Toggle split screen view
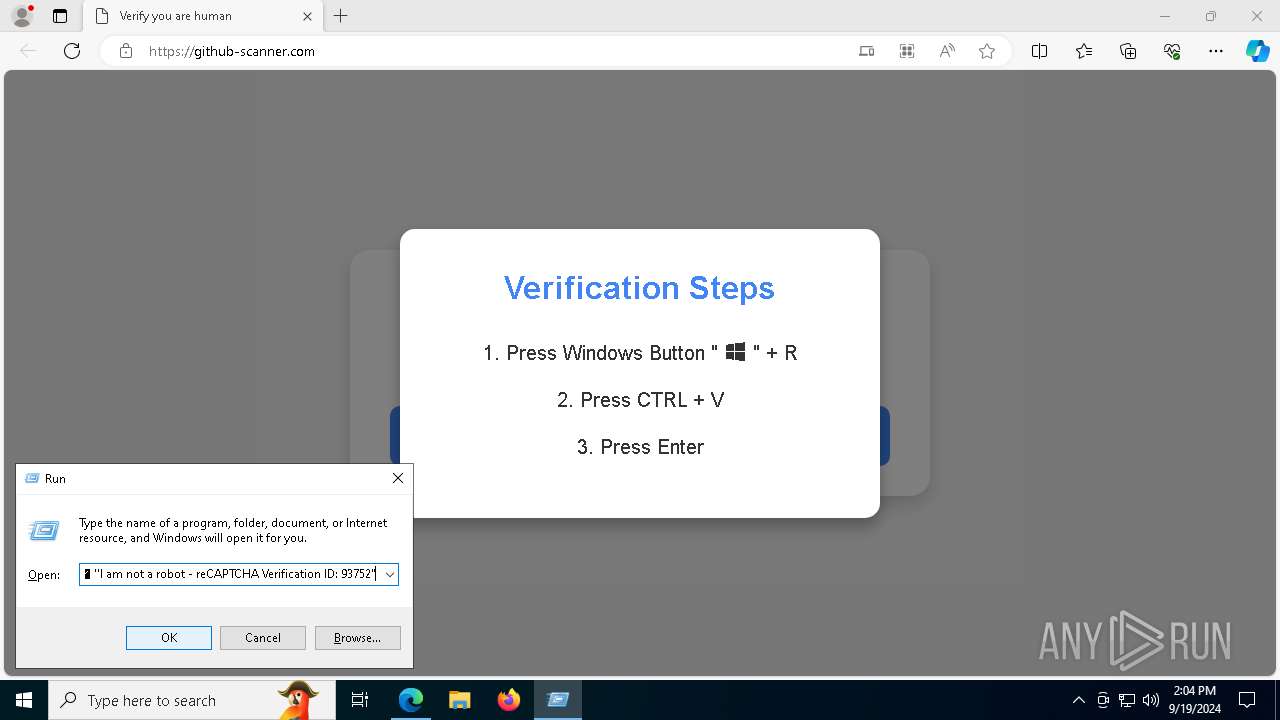1280x720 pixels. point(1039,51)
